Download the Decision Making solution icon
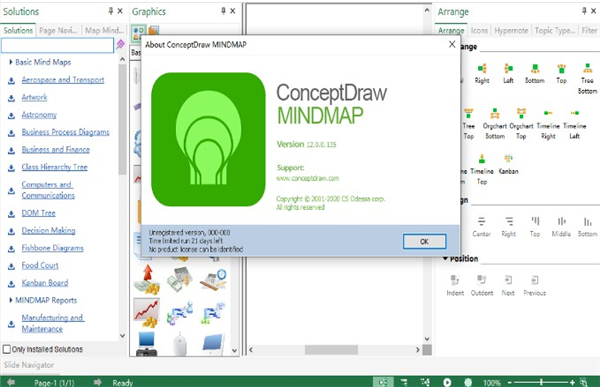 pyautogui.click(x=11, y=231)
